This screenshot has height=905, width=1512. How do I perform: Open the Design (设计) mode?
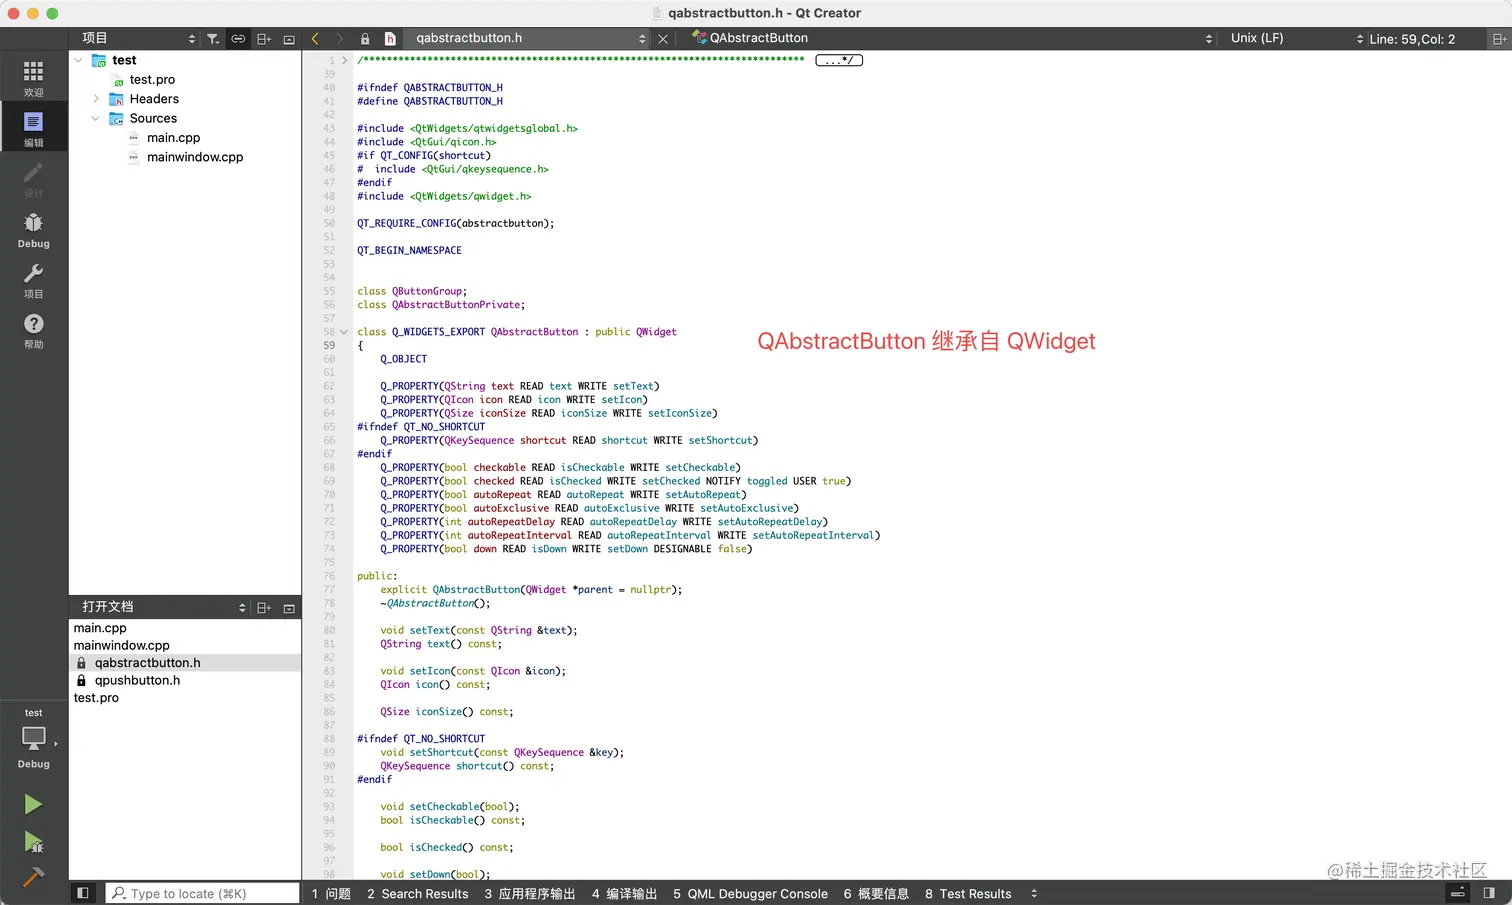pos(33,179)
